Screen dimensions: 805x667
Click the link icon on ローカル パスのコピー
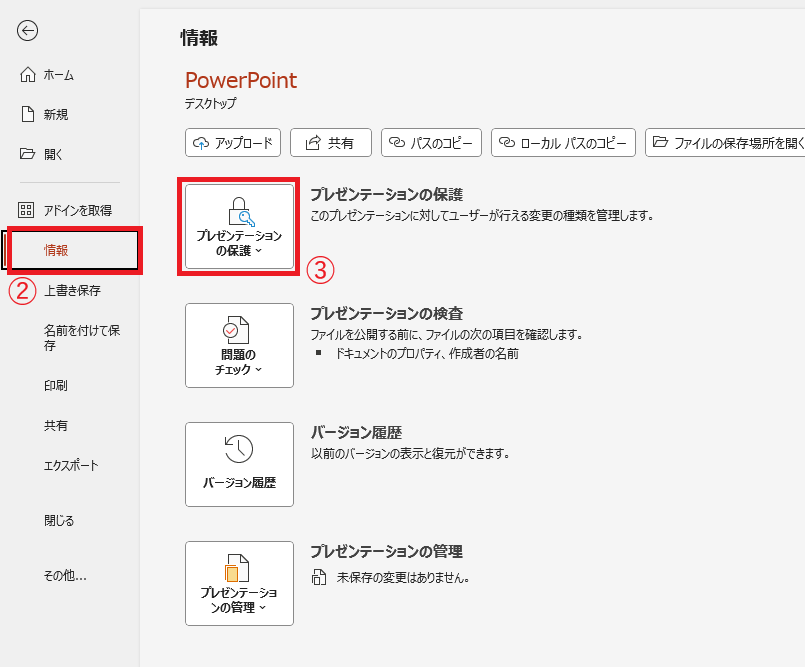[x=507, y=142]
